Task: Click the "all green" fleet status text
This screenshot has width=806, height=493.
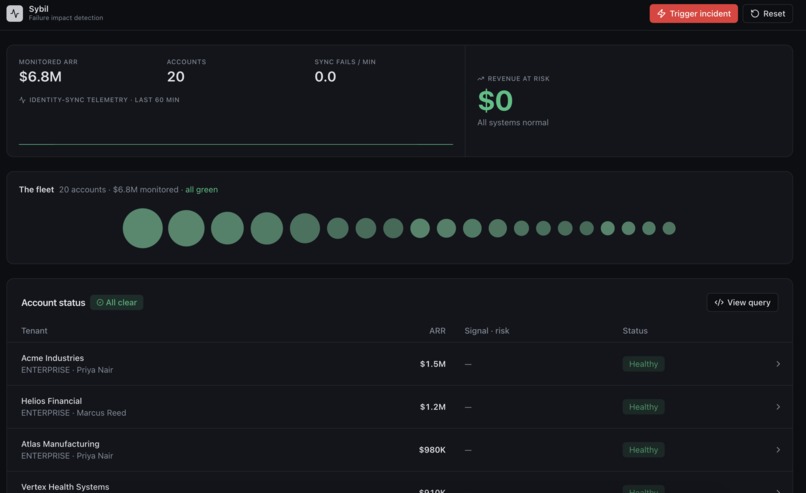Action: coord(202,190)
